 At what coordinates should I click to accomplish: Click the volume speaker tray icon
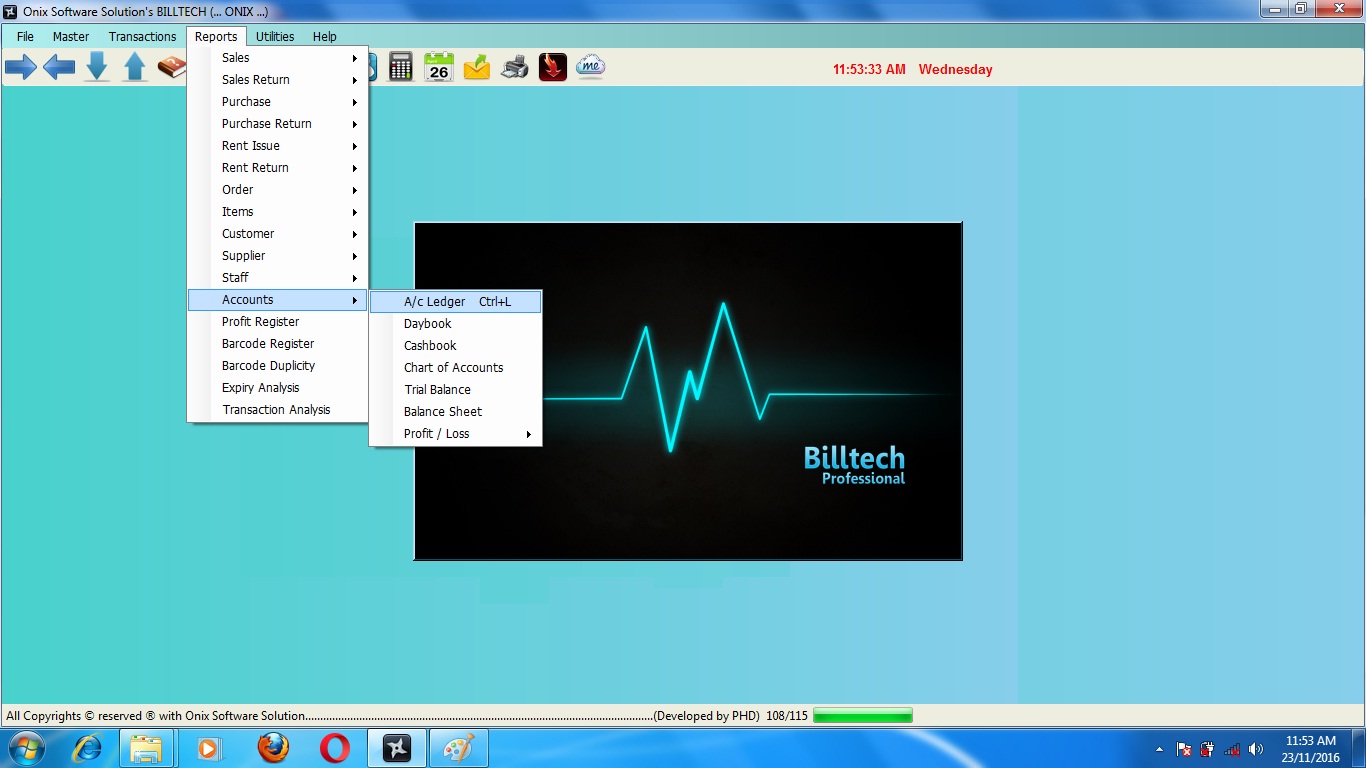(1256, 749)
